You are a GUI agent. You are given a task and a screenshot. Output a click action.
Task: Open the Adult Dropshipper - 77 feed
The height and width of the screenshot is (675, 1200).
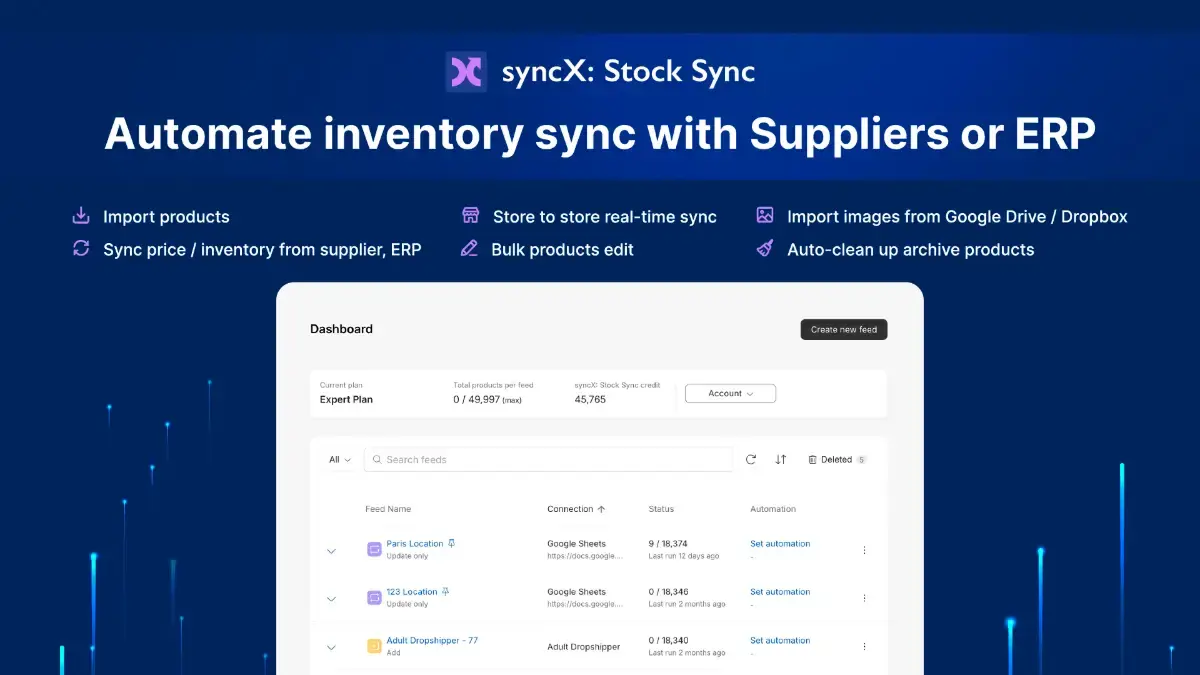point(432,640)
